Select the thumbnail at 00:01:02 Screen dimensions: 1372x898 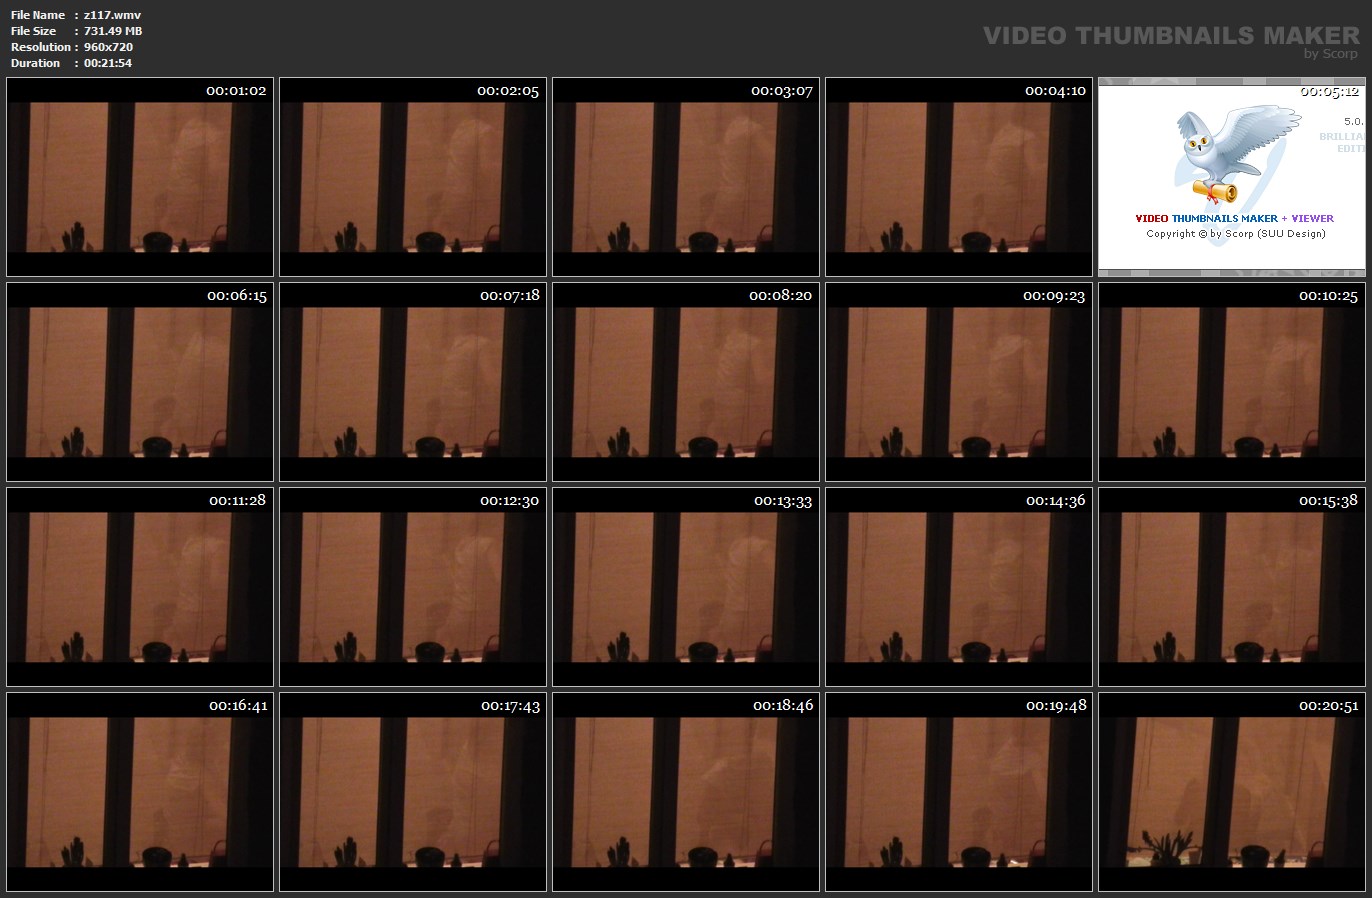(140, 177)
